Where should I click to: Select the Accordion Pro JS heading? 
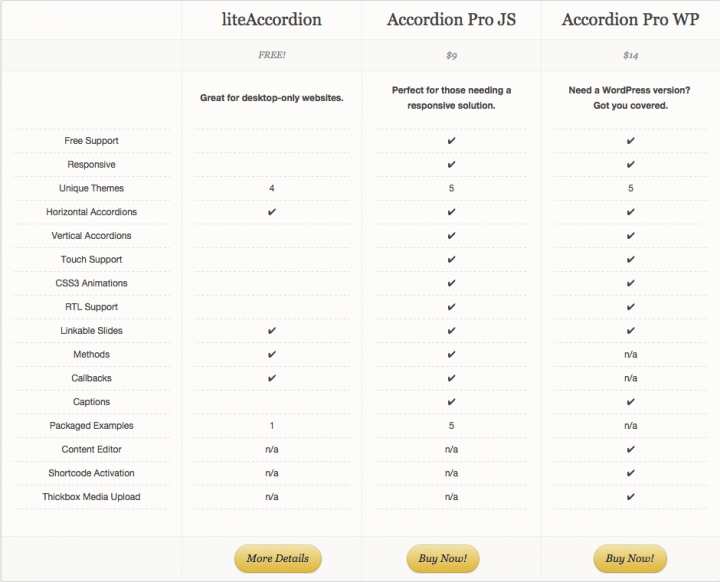pos(452,20)
